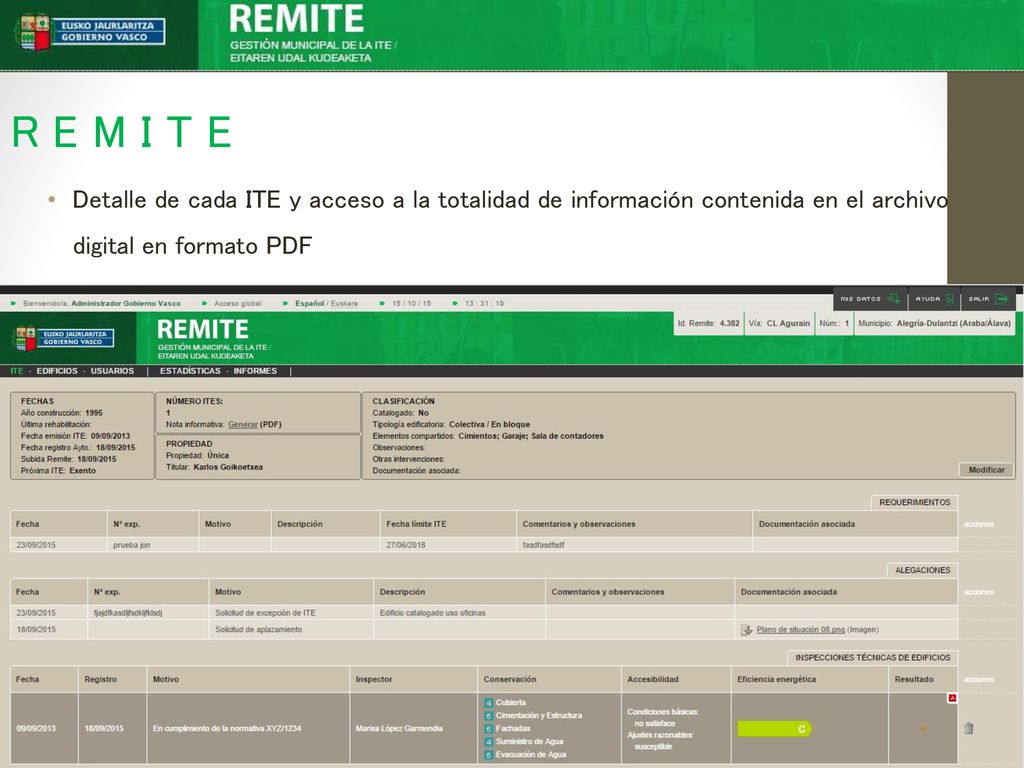Screen dimensions: 1024x768
Task: Select the REQUERIMIENTOS section tab
Action: click(x=914, y=502)
